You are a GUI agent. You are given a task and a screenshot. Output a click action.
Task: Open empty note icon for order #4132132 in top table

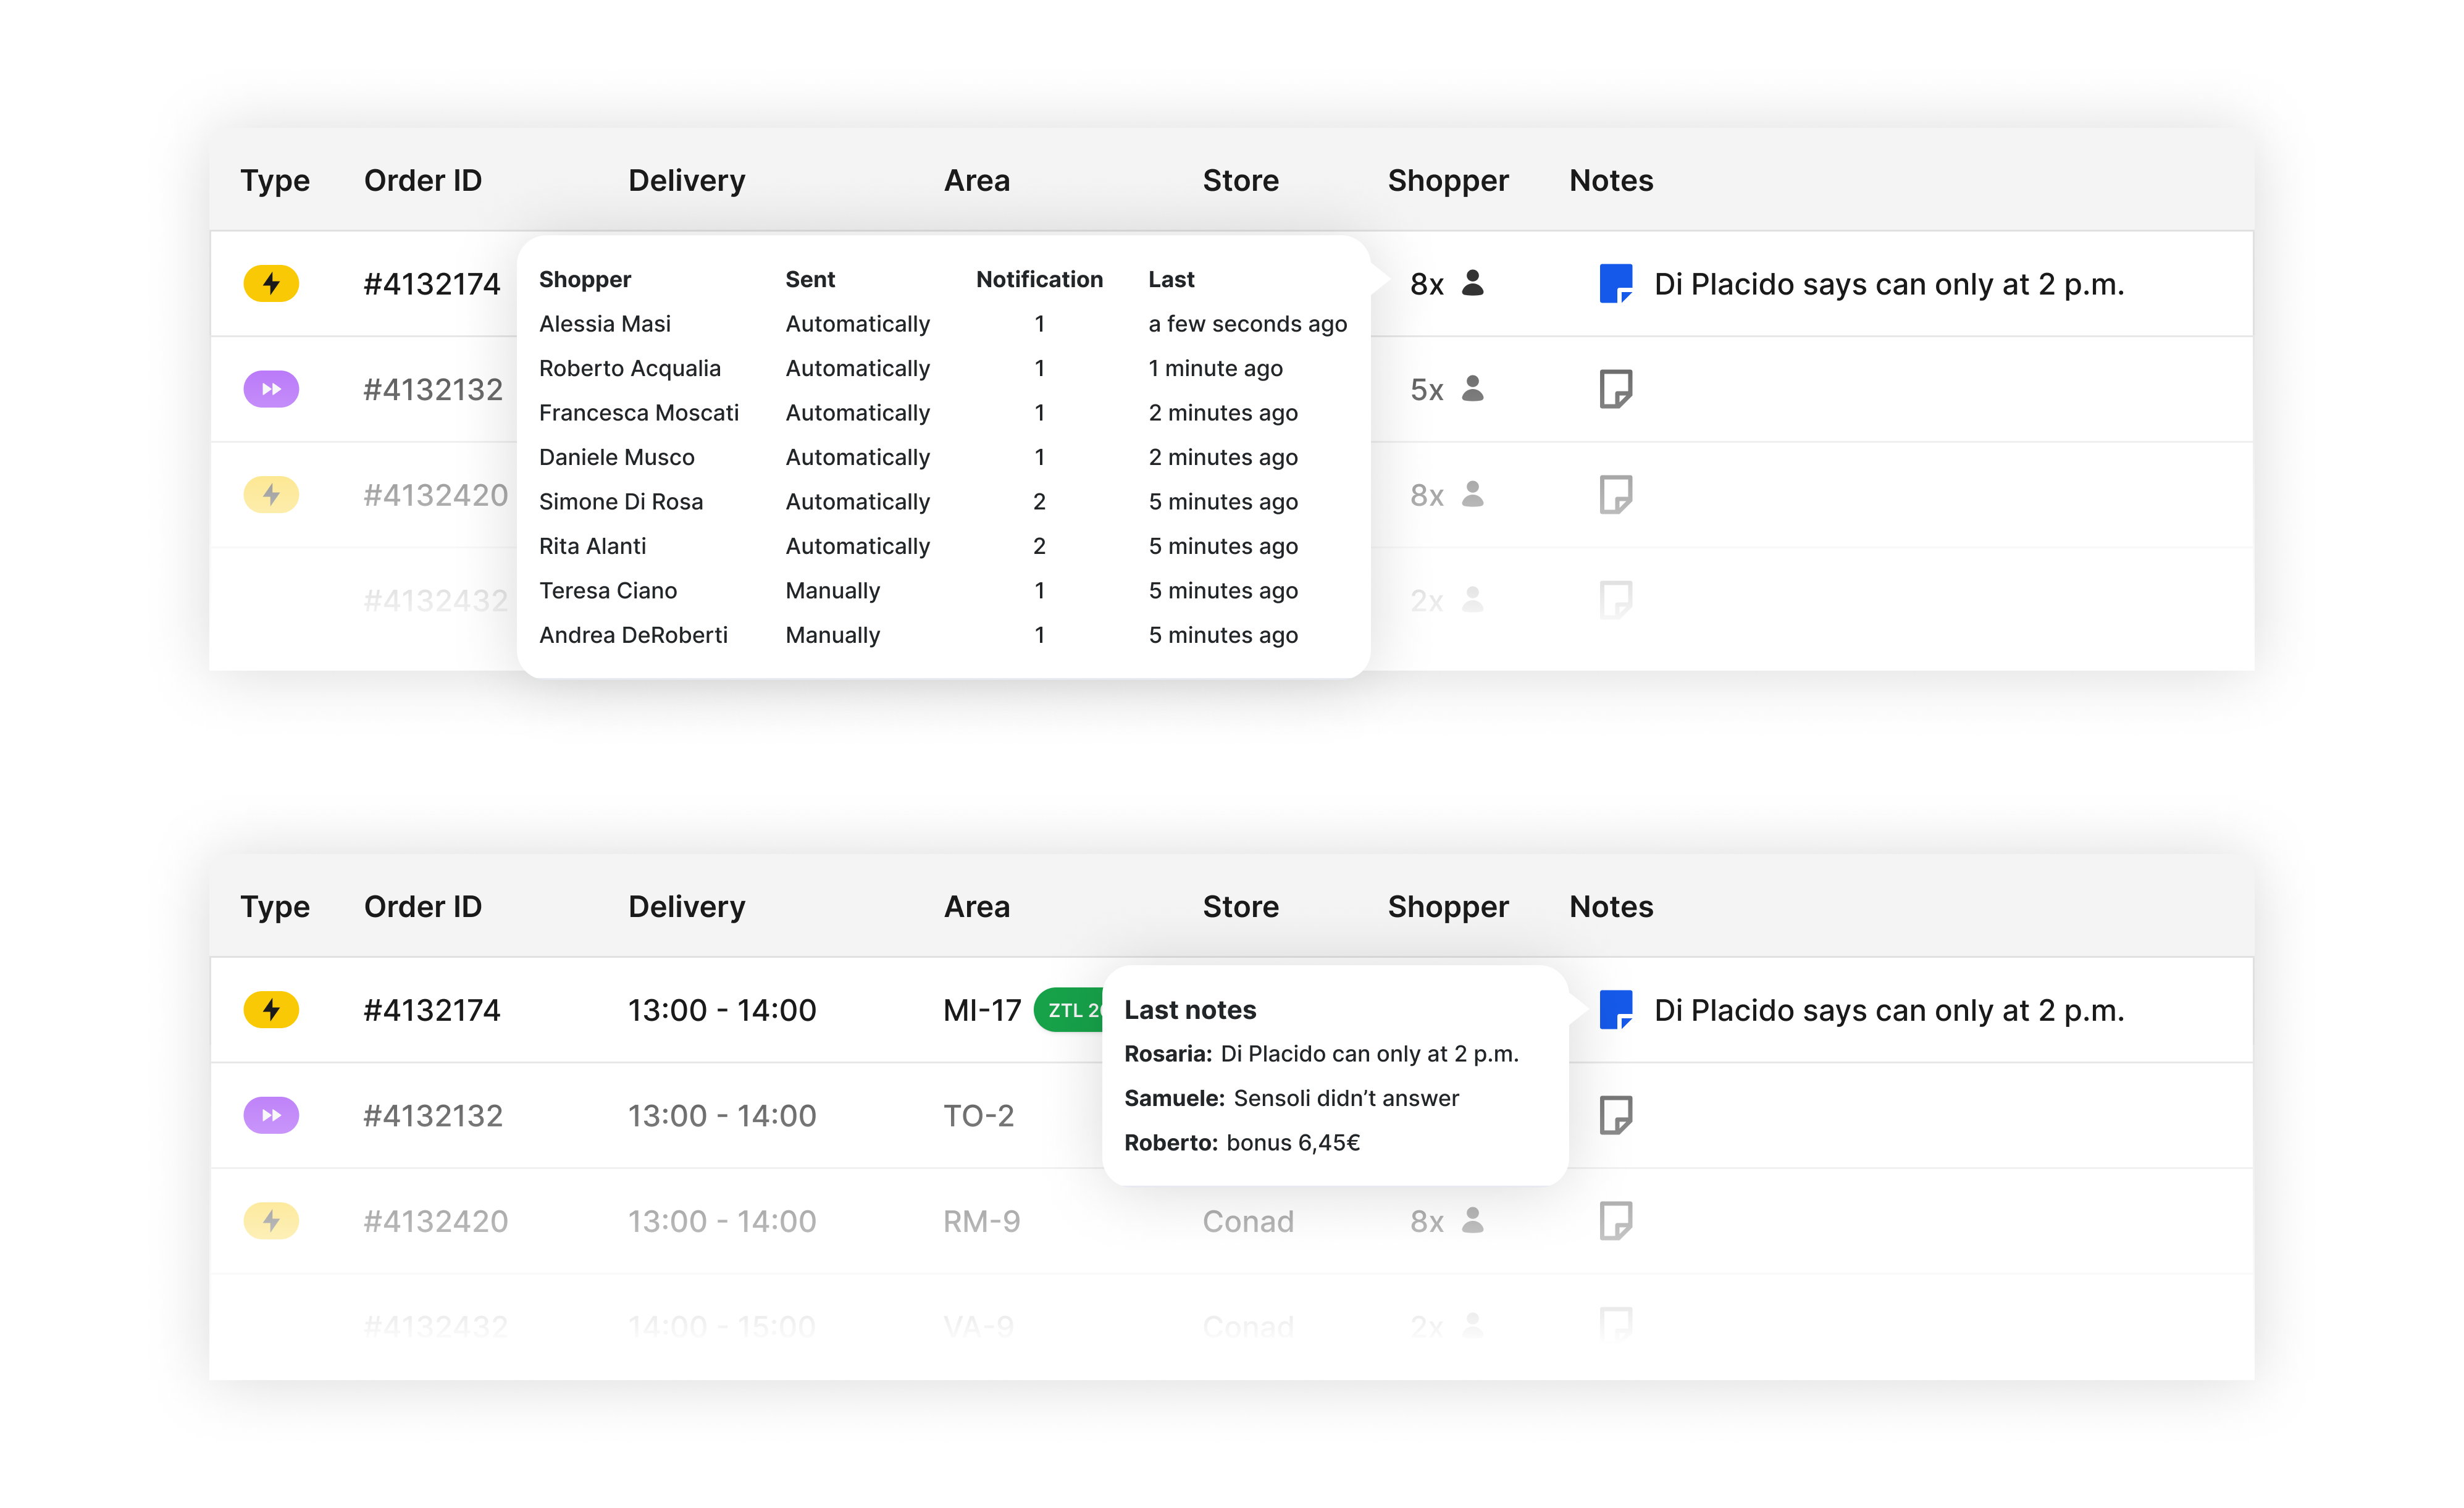point(1615,389)
